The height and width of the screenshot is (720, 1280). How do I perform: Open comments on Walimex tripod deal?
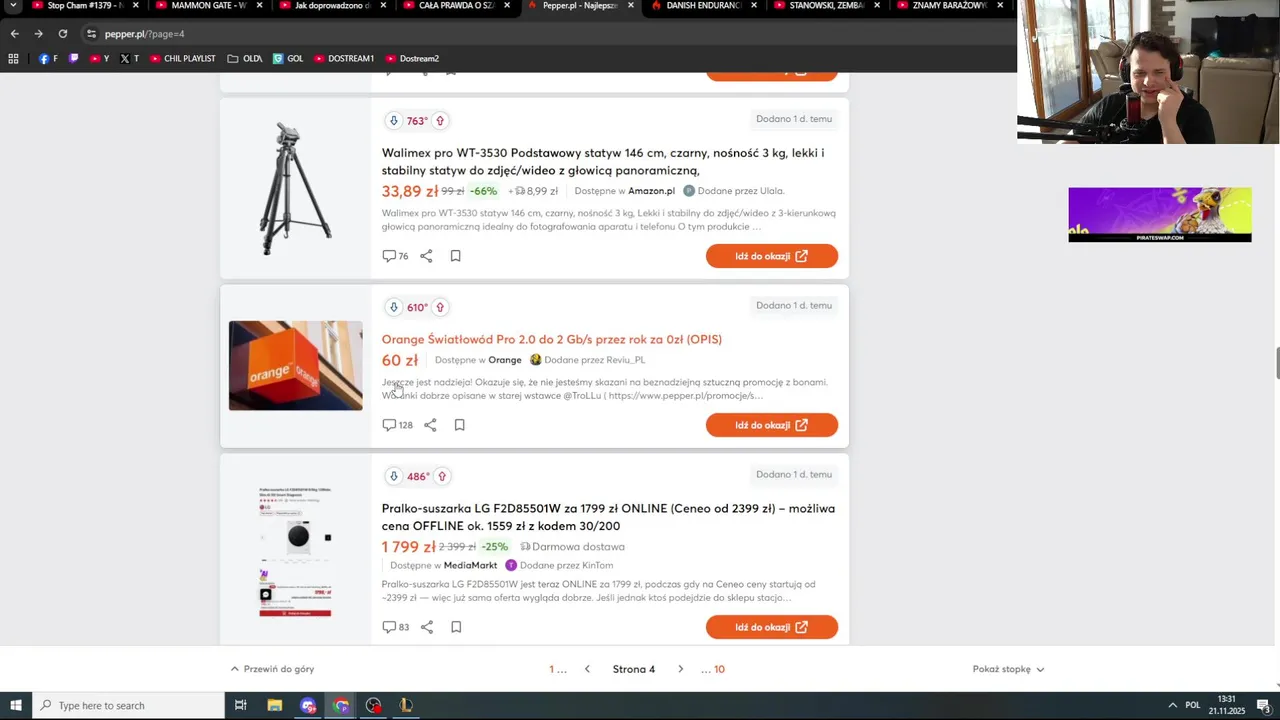[x=395, y=256]
